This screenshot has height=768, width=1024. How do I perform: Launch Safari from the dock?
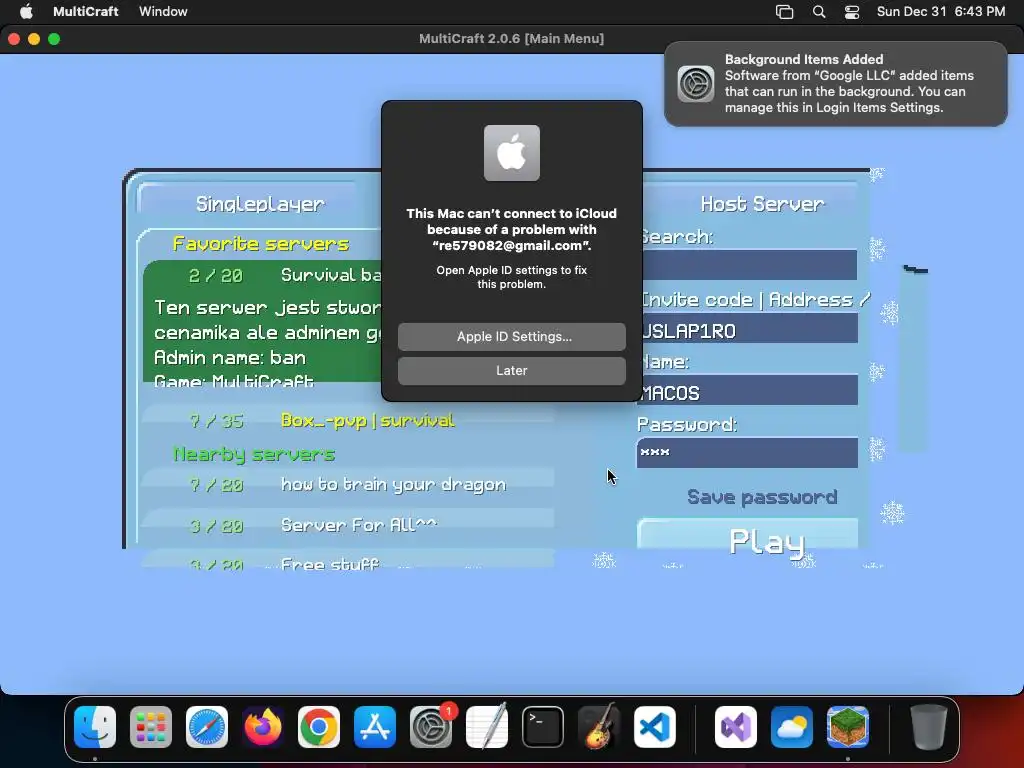pyautogui.click(x=207, y=727)
